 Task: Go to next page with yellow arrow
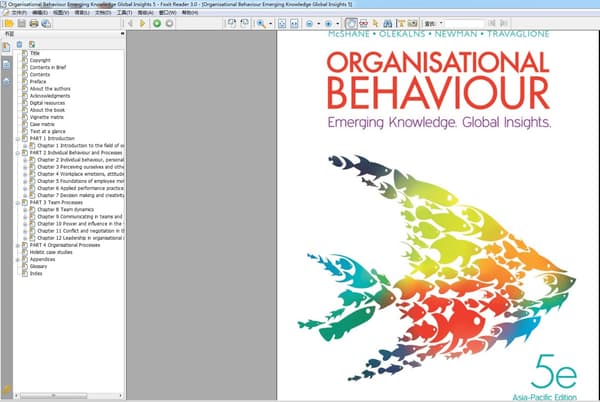pyautogui.click(x=142, y=23)
